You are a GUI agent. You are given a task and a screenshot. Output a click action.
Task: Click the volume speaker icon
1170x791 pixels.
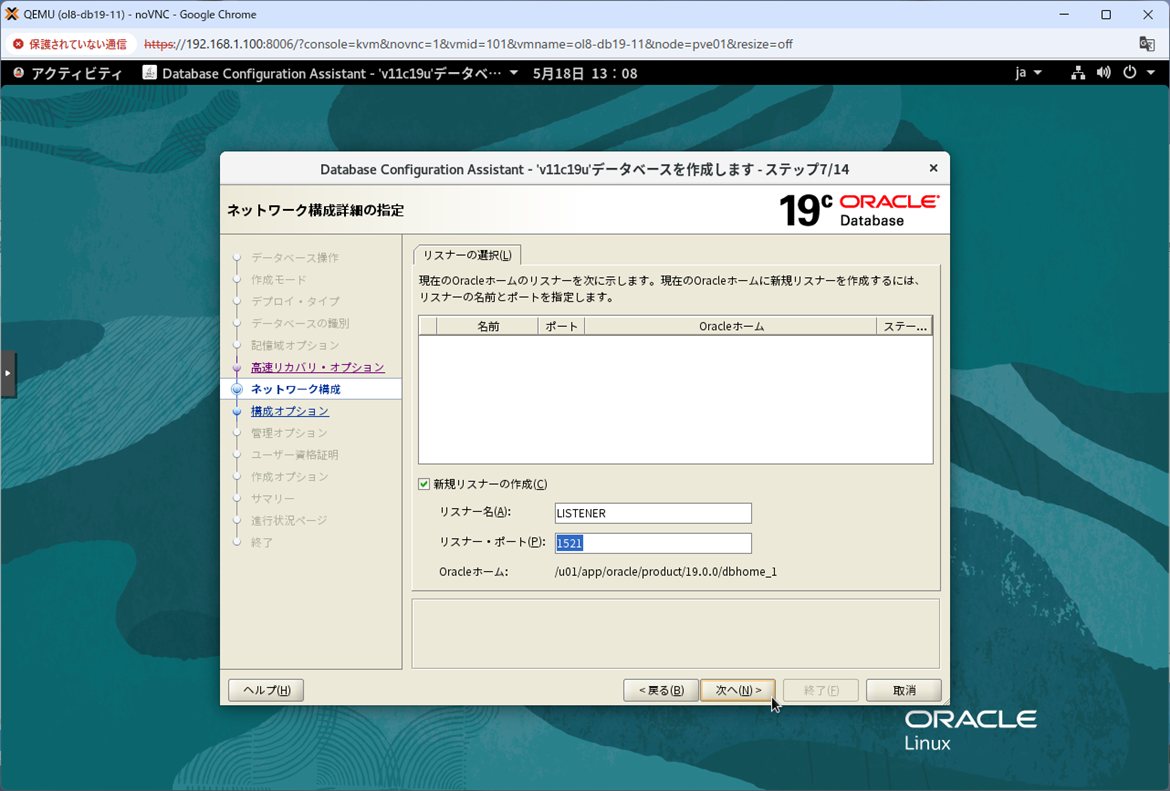click(x=1103, y=73)
